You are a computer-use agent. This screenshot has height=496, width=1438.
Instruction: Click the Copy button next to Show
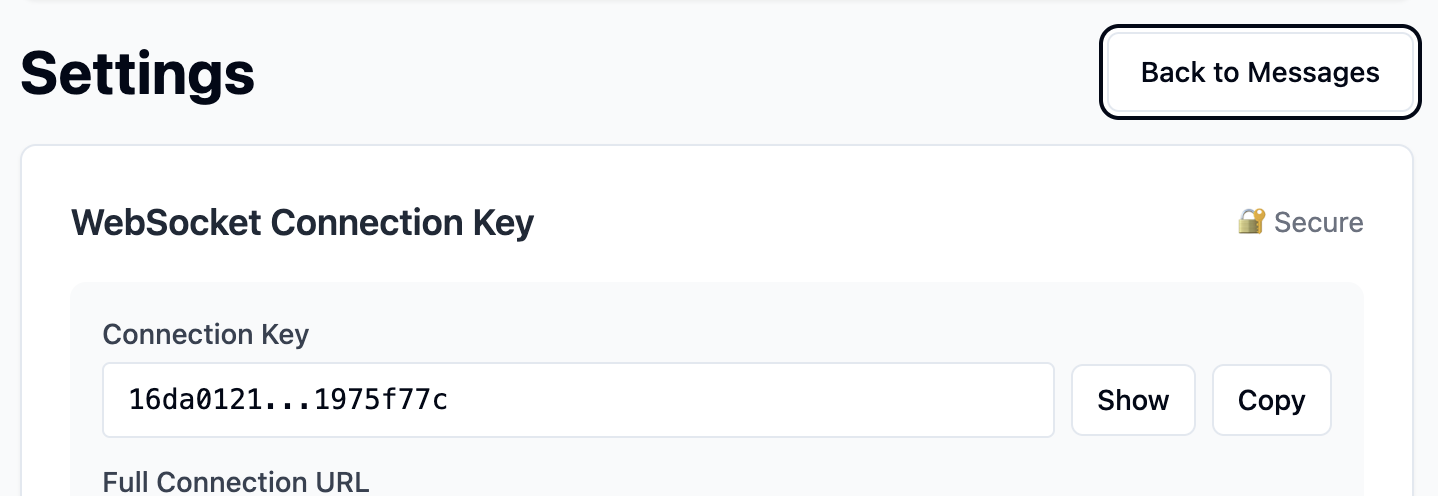[1271, 400]
